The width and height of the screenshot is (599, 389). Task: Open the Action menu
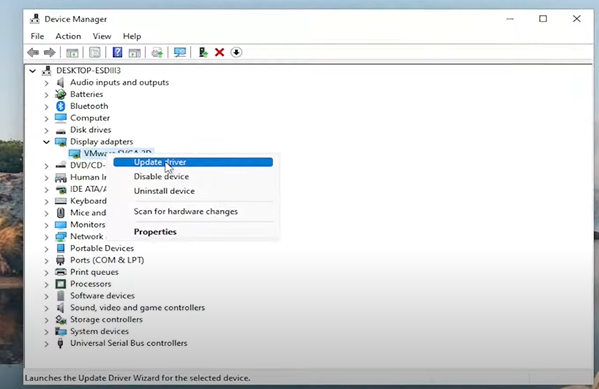coord(68,36)
